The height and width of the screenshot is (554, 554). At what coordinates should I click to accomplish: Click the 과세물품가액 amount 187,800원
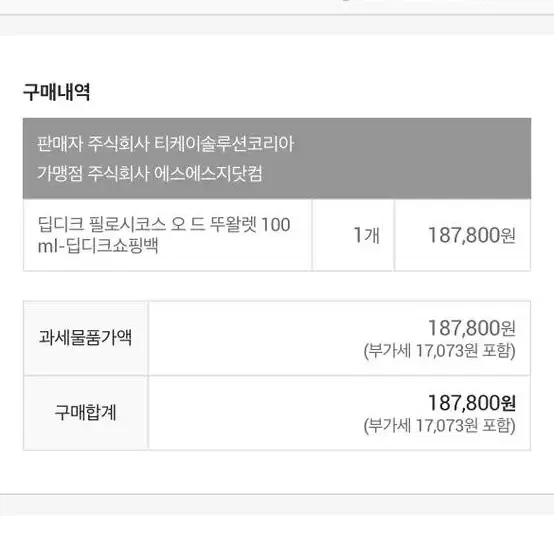(472, 328)
